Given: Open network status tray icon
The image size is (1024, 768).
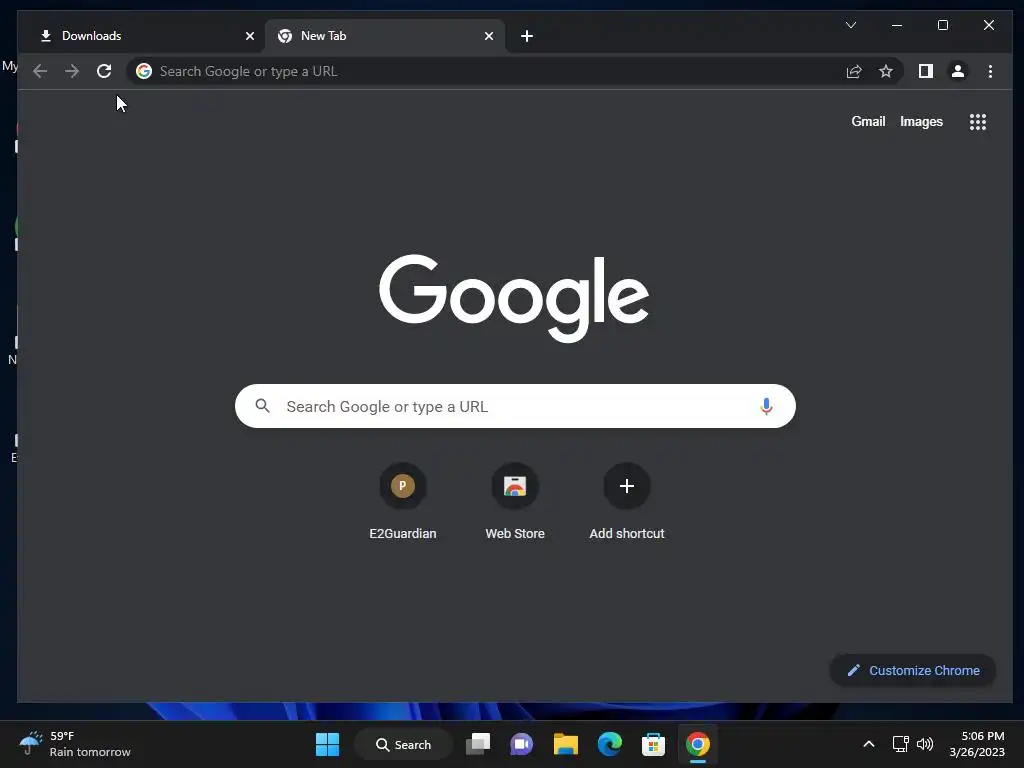Looking at the screenshot, I should (x=901, y=744).
